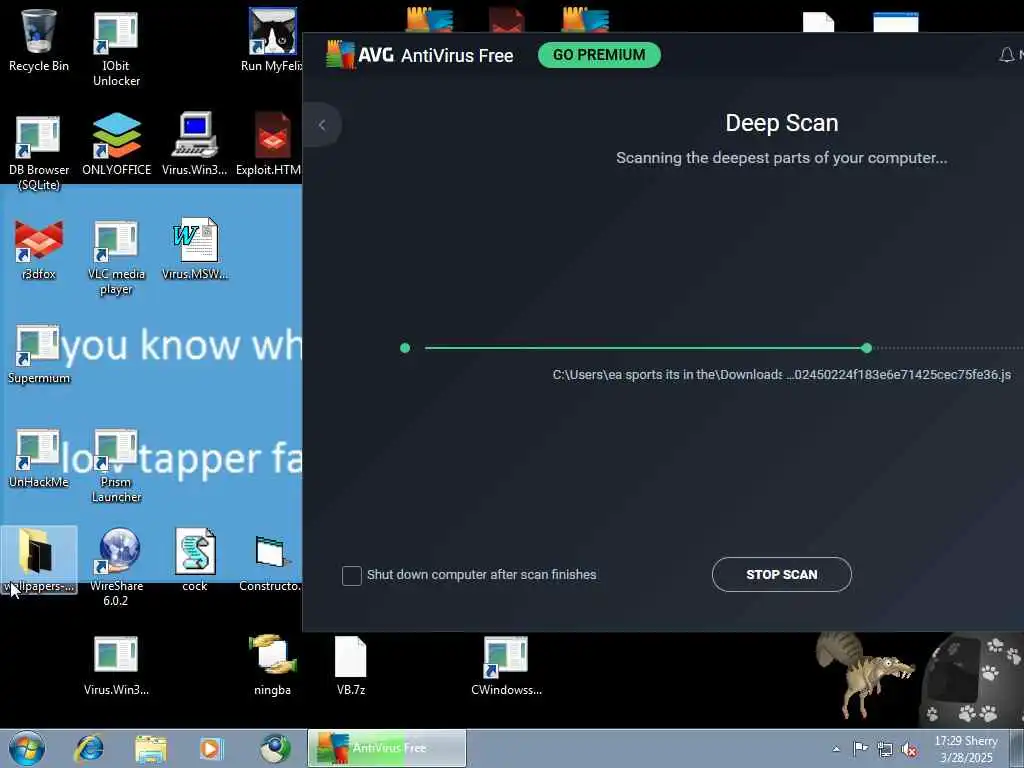Click muted volume tray icon

909,749
